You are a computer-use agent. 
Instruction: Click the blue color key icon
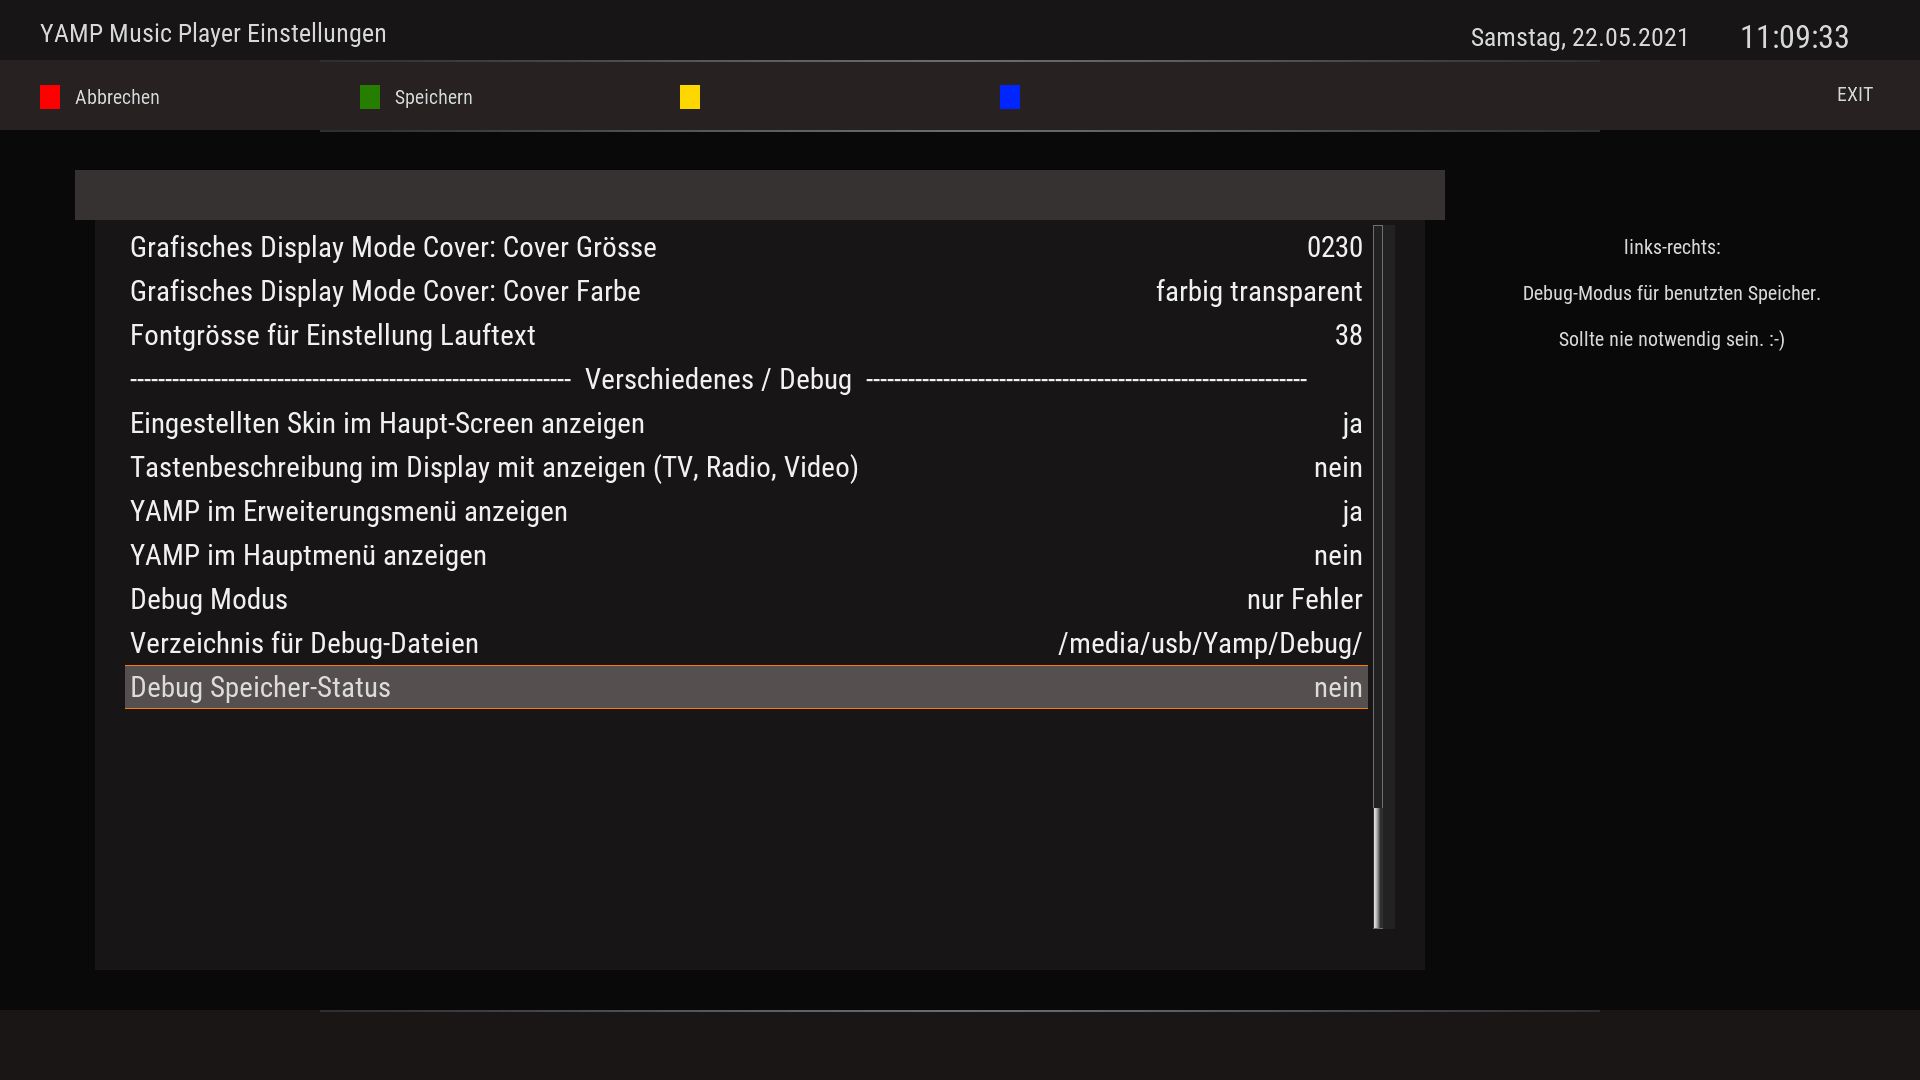pos(1009,97)
